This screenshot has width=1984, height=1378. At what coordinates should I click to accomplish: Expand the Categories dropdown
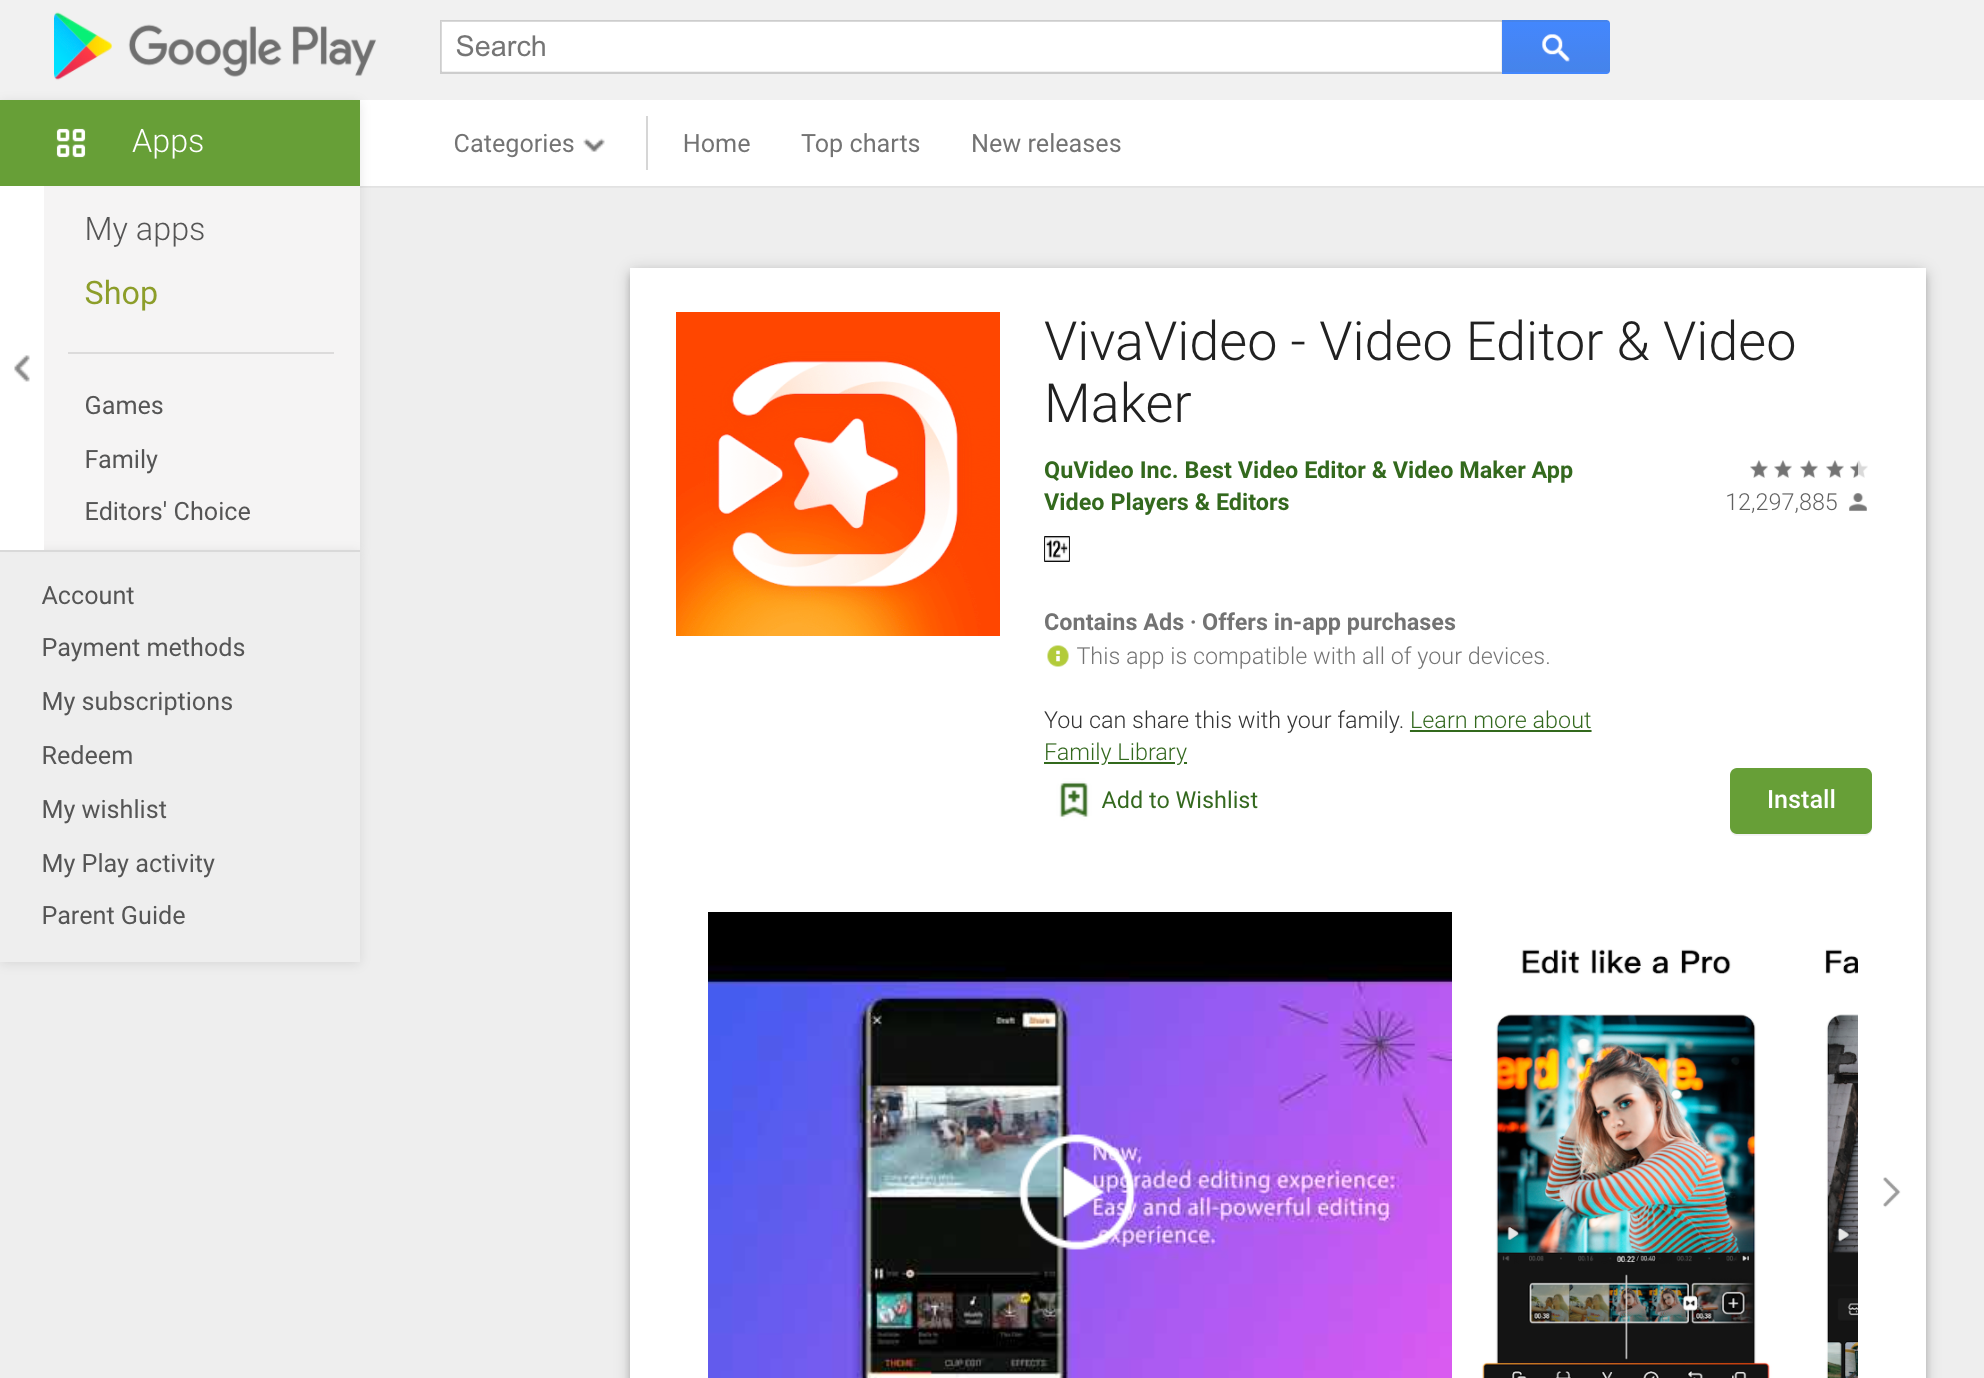point(528,144)
